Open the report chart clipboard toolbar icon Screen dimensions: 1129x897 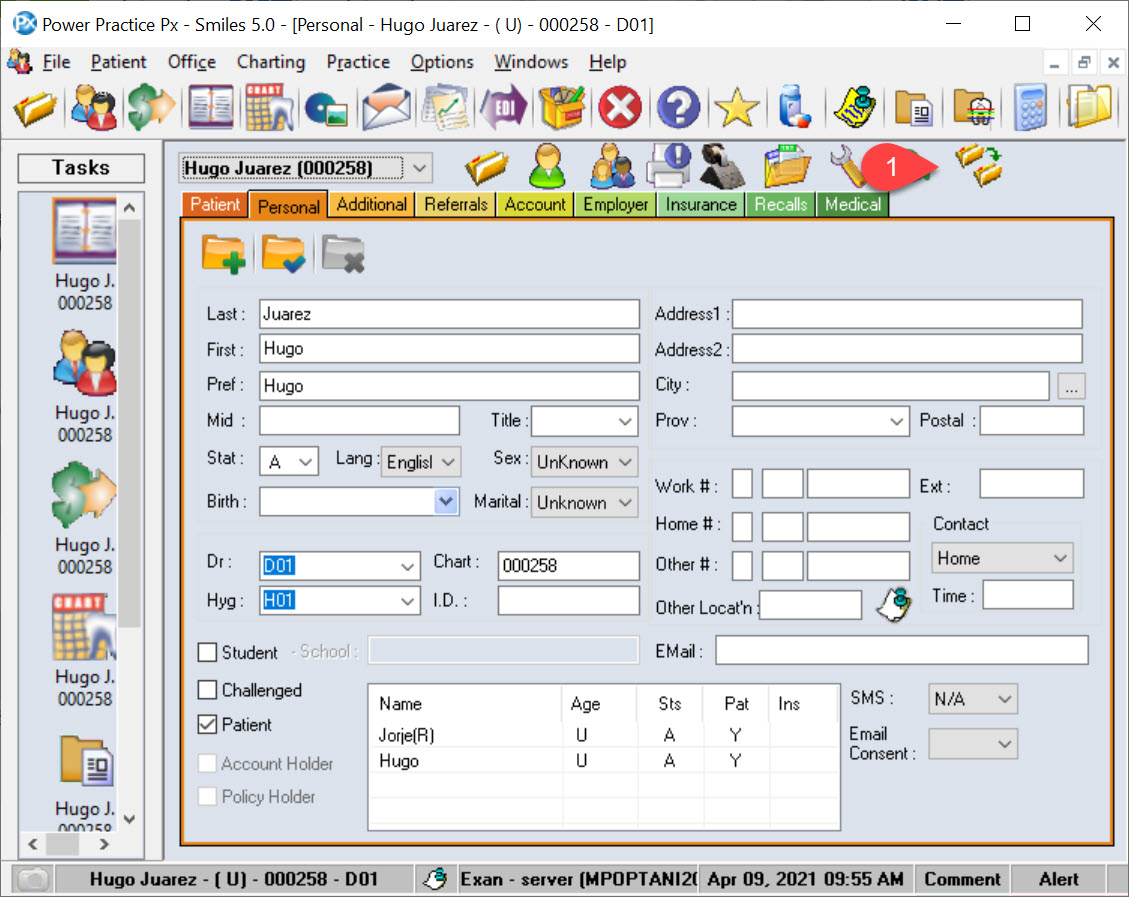click(445, 108)
